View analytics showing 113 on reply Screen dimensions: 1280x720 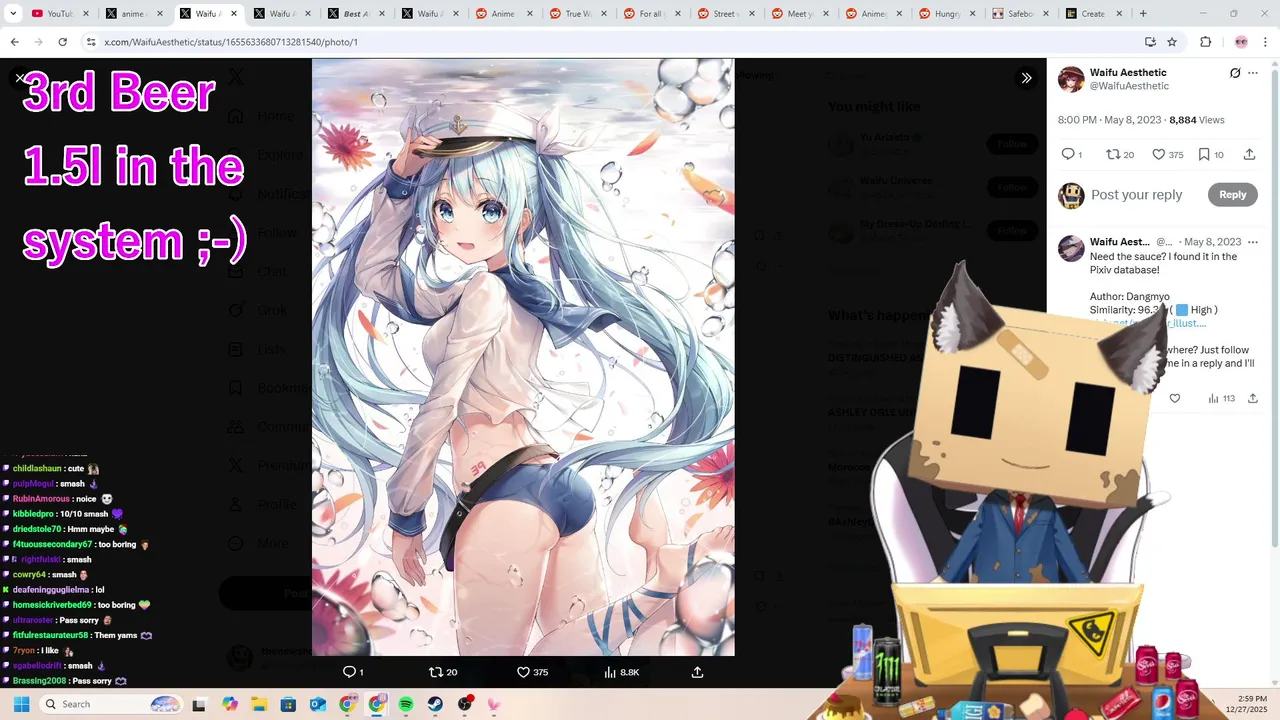pos(1221,398)
